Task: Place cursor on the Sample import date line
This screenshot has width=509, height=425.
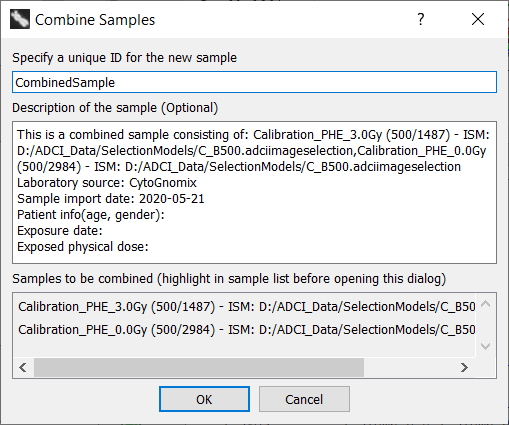Action: click(x=110, y=199)
